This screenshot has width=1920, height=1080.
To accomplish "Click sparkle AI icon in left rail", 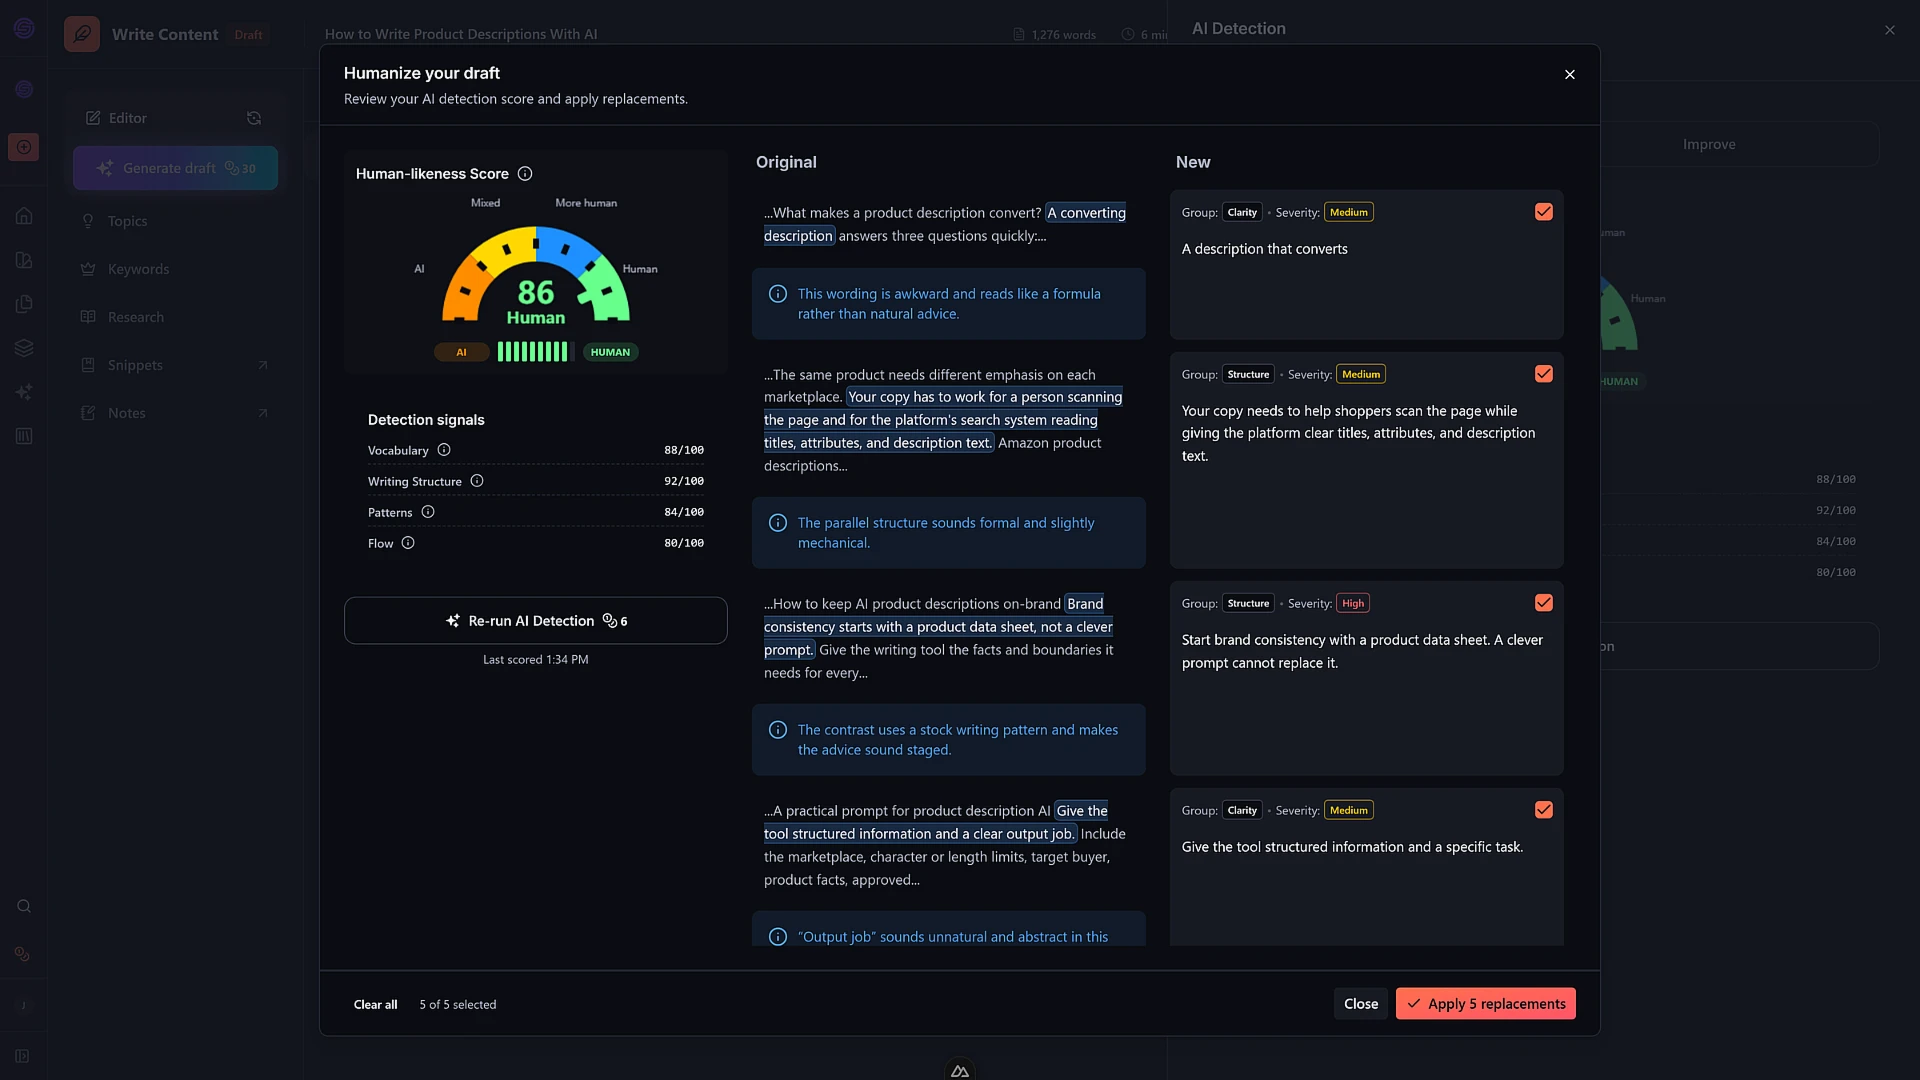I will (x=24, y=392).
